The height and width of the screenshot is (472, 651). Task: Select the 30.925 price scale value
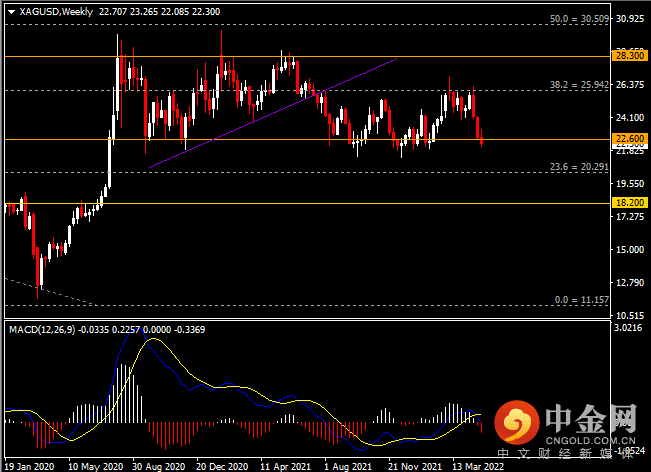(x=630, y=19)
